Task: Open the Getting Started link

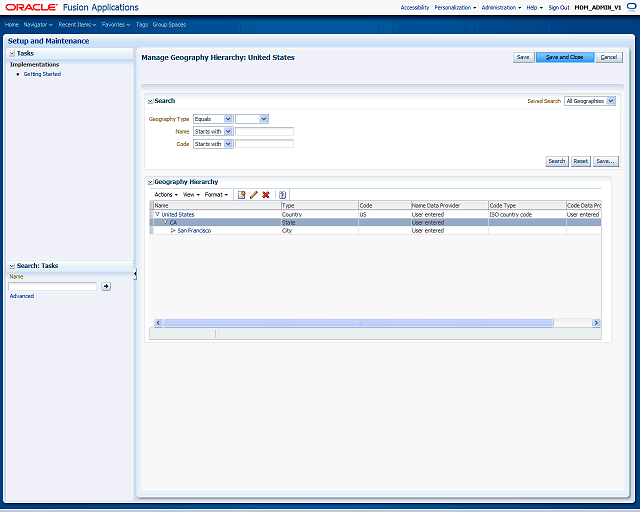Action: pyautogui.click(x=42, y=74)
